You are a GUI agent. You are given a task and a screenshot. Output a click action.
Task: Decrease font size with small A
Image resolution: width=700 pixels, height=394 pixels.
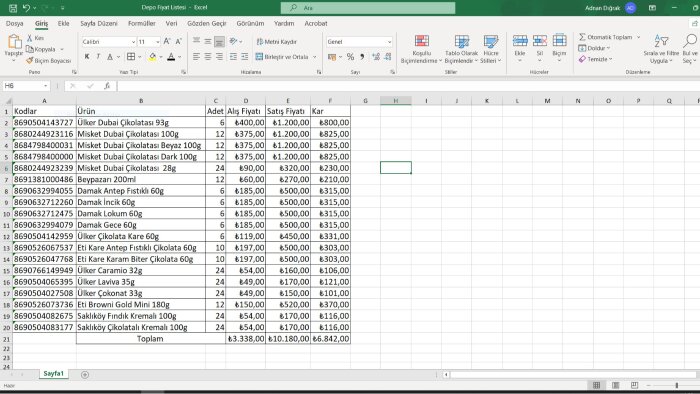coord(178,41)
